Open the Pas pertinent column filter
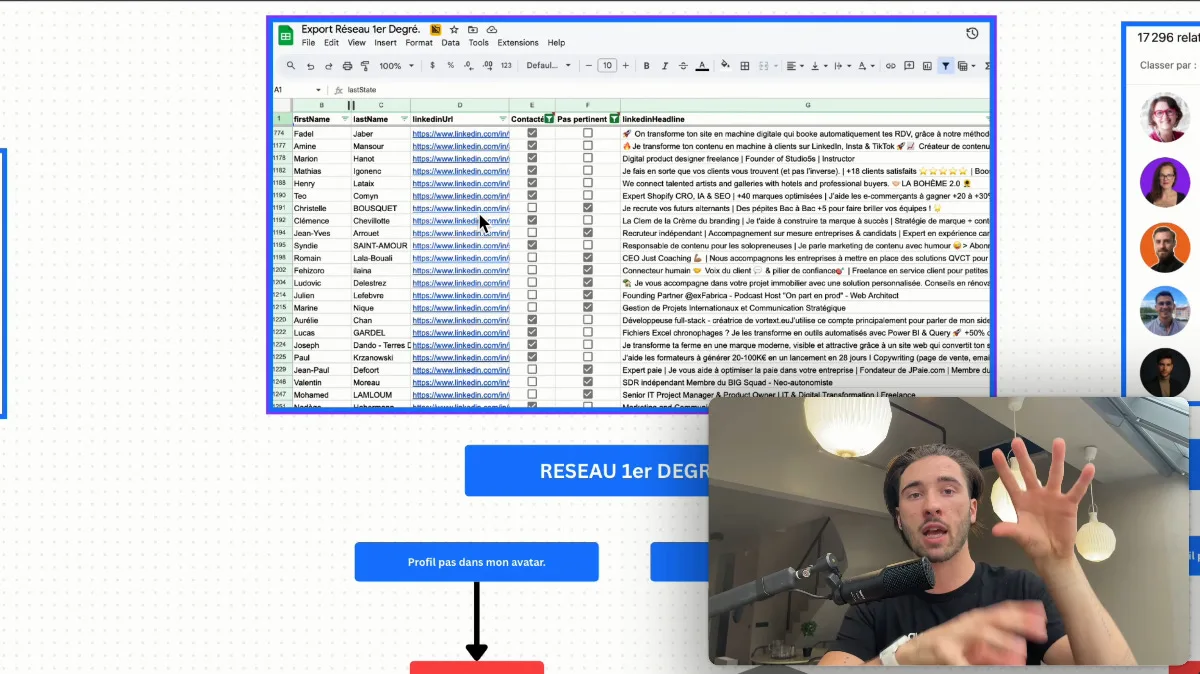This screenshot has height=674, width=1200. click(614, 119)
